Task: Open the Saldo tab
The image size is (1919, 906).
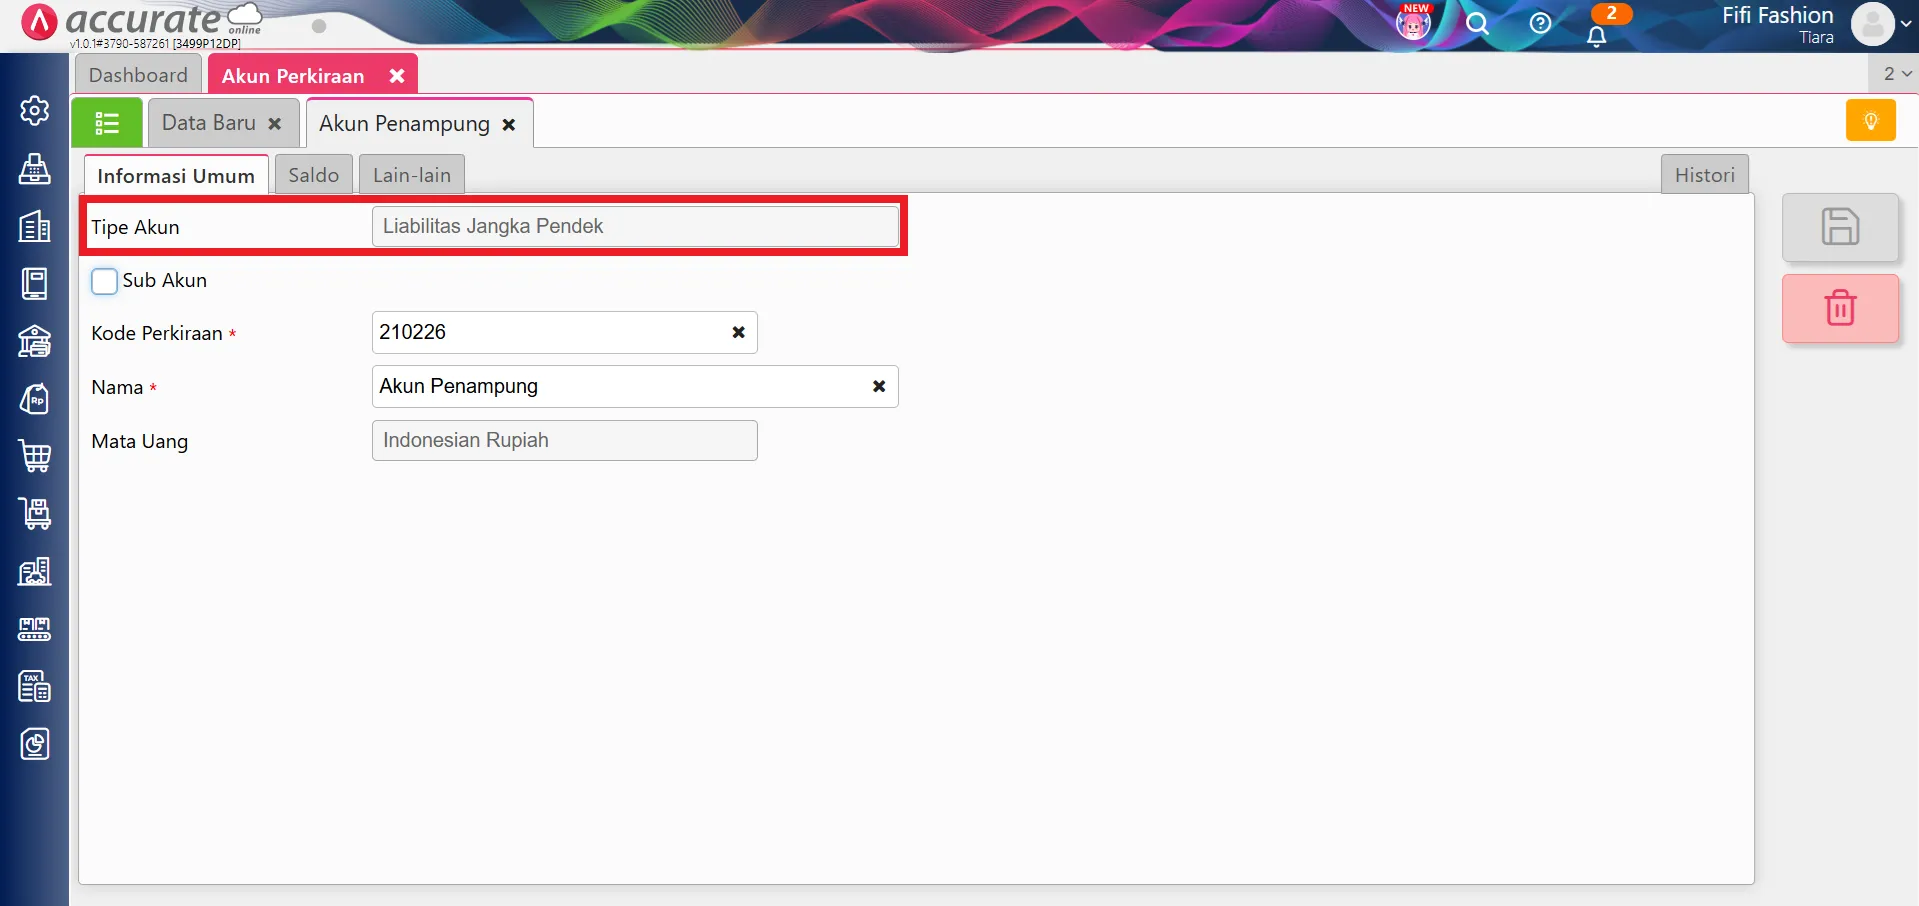Action: point(314,175)
